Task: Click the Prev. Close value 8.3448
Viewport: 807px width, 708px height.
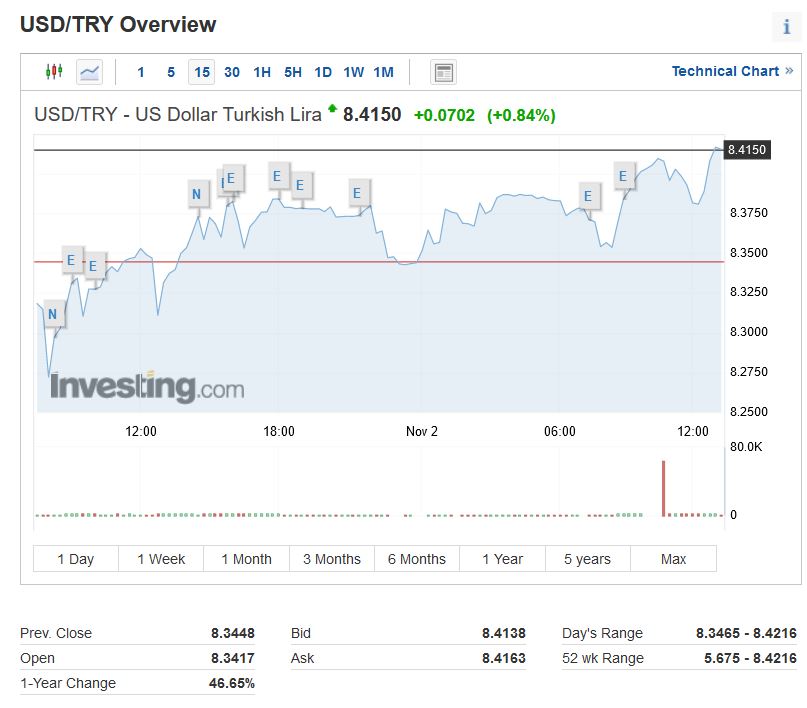Action: [x=233, y=633]
